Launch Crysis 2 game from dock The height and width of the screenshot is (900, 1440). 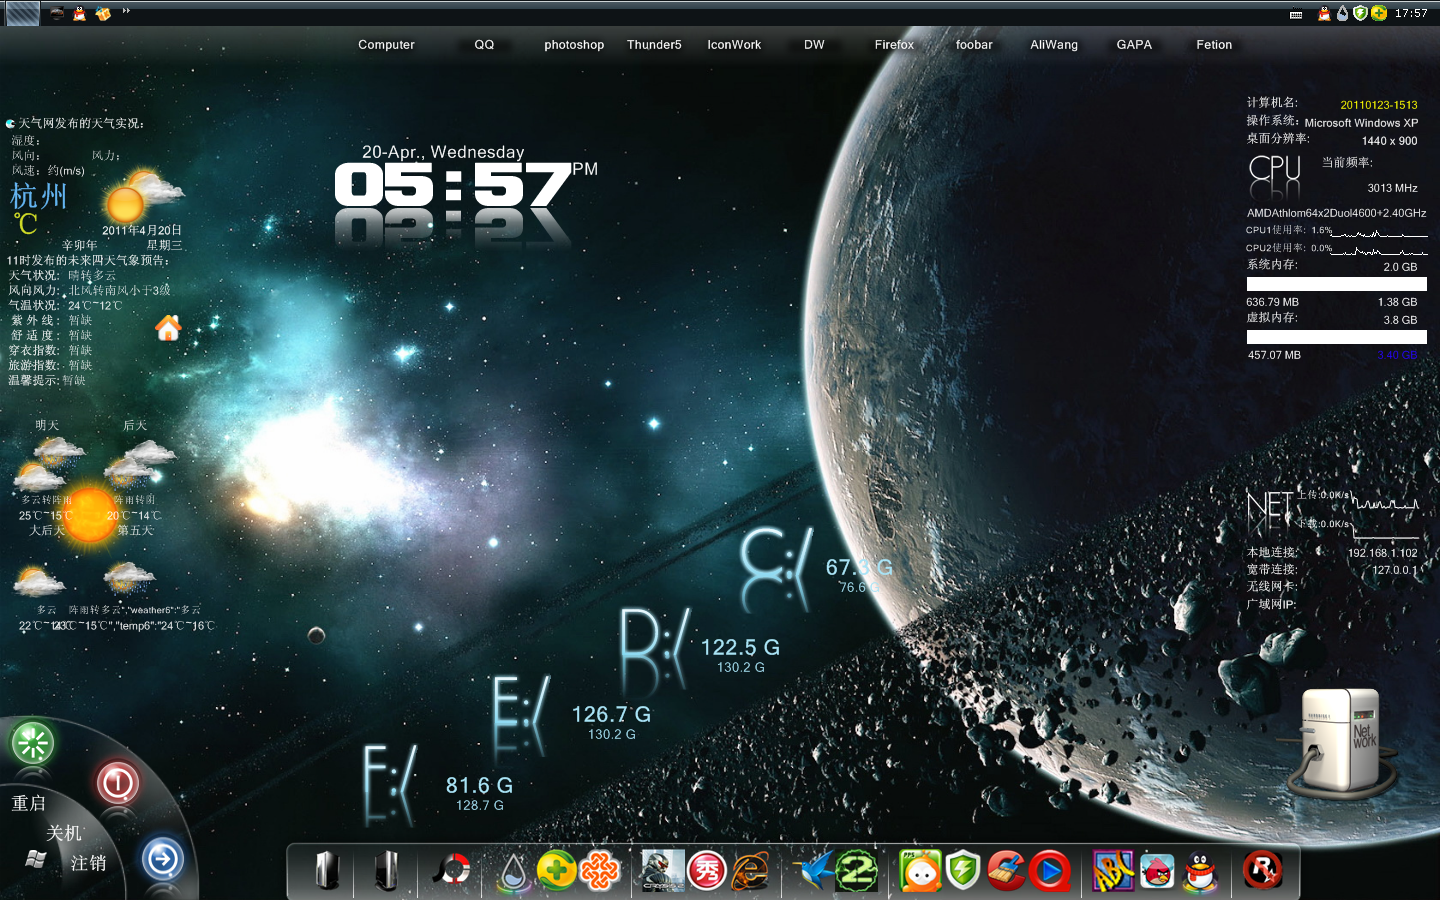point(662,871)
